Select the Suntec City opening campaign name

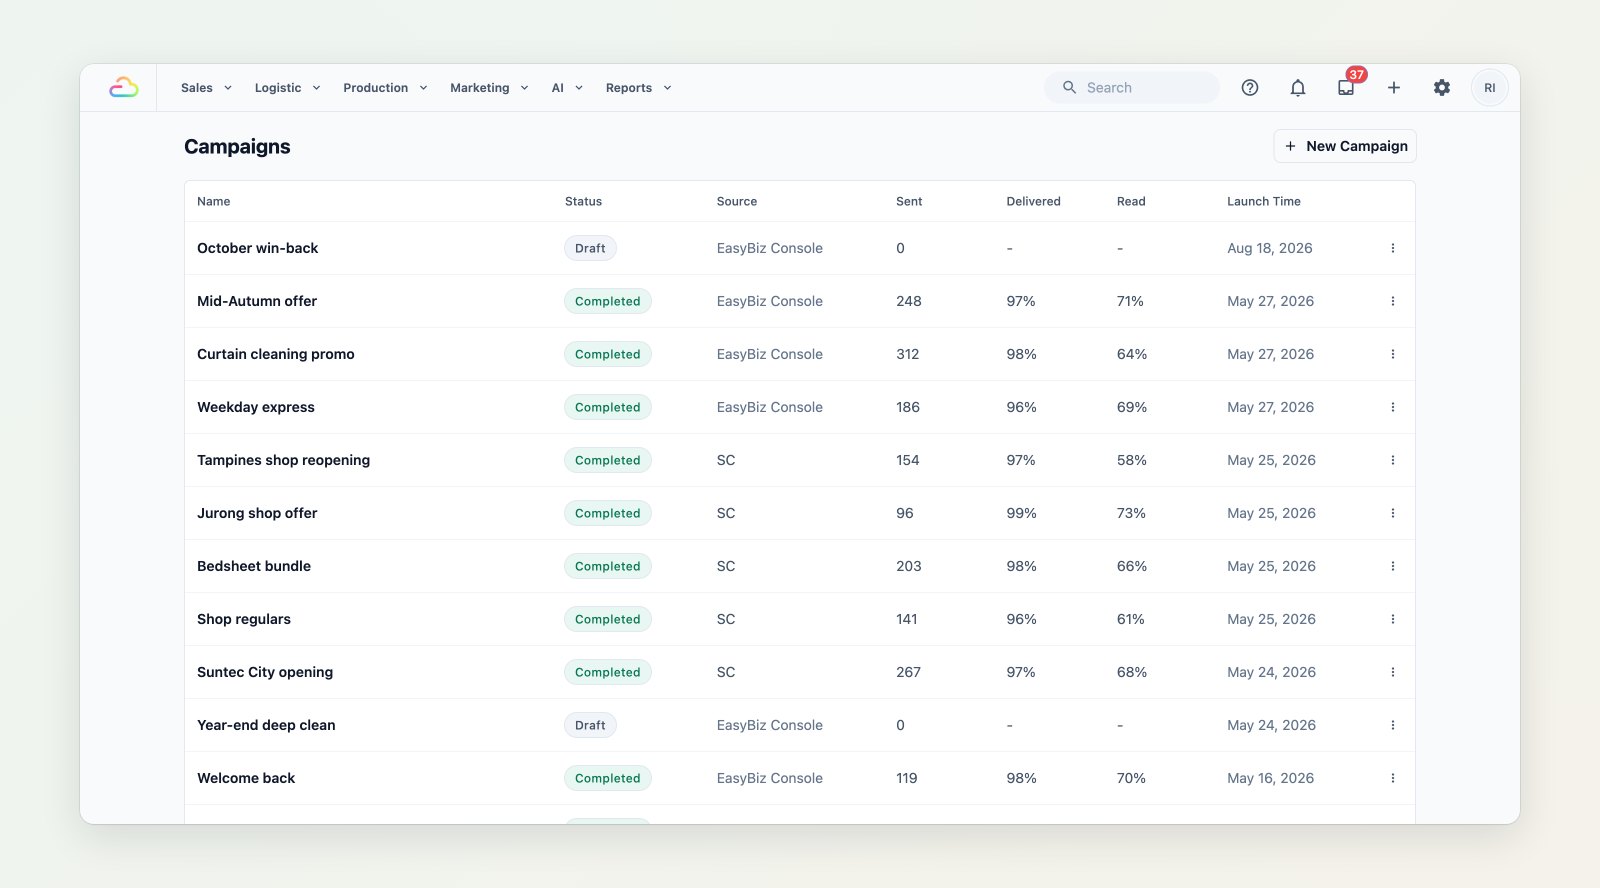[x=265, y=672]
